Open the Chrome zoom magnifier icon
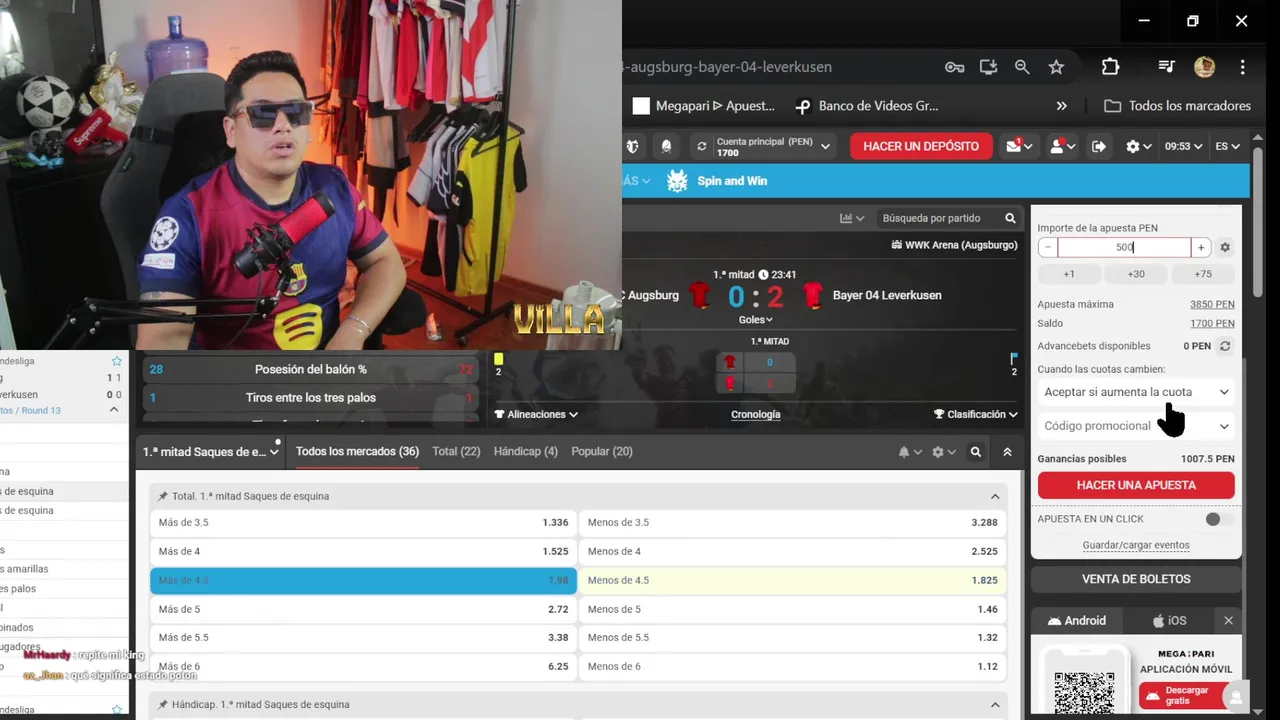 [x=1022, y=67]
